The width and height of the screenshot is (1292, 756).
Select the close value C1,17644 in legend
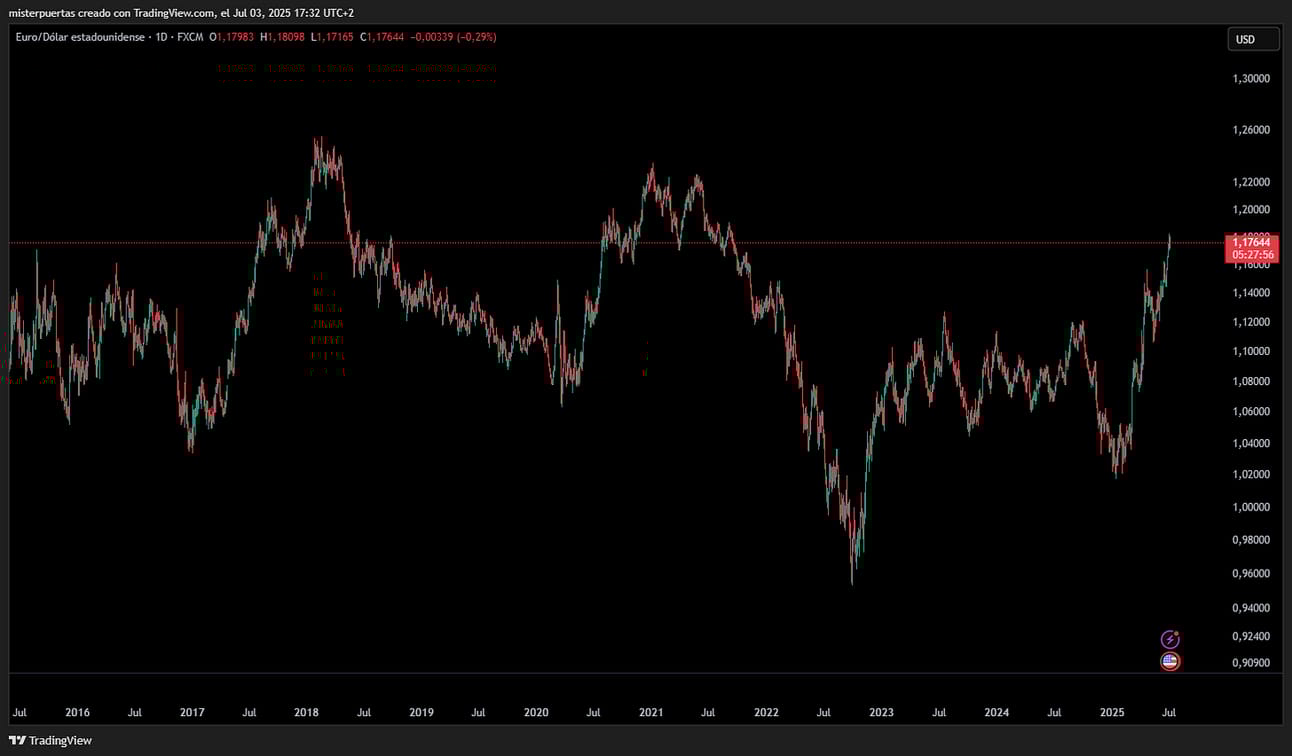382,37
